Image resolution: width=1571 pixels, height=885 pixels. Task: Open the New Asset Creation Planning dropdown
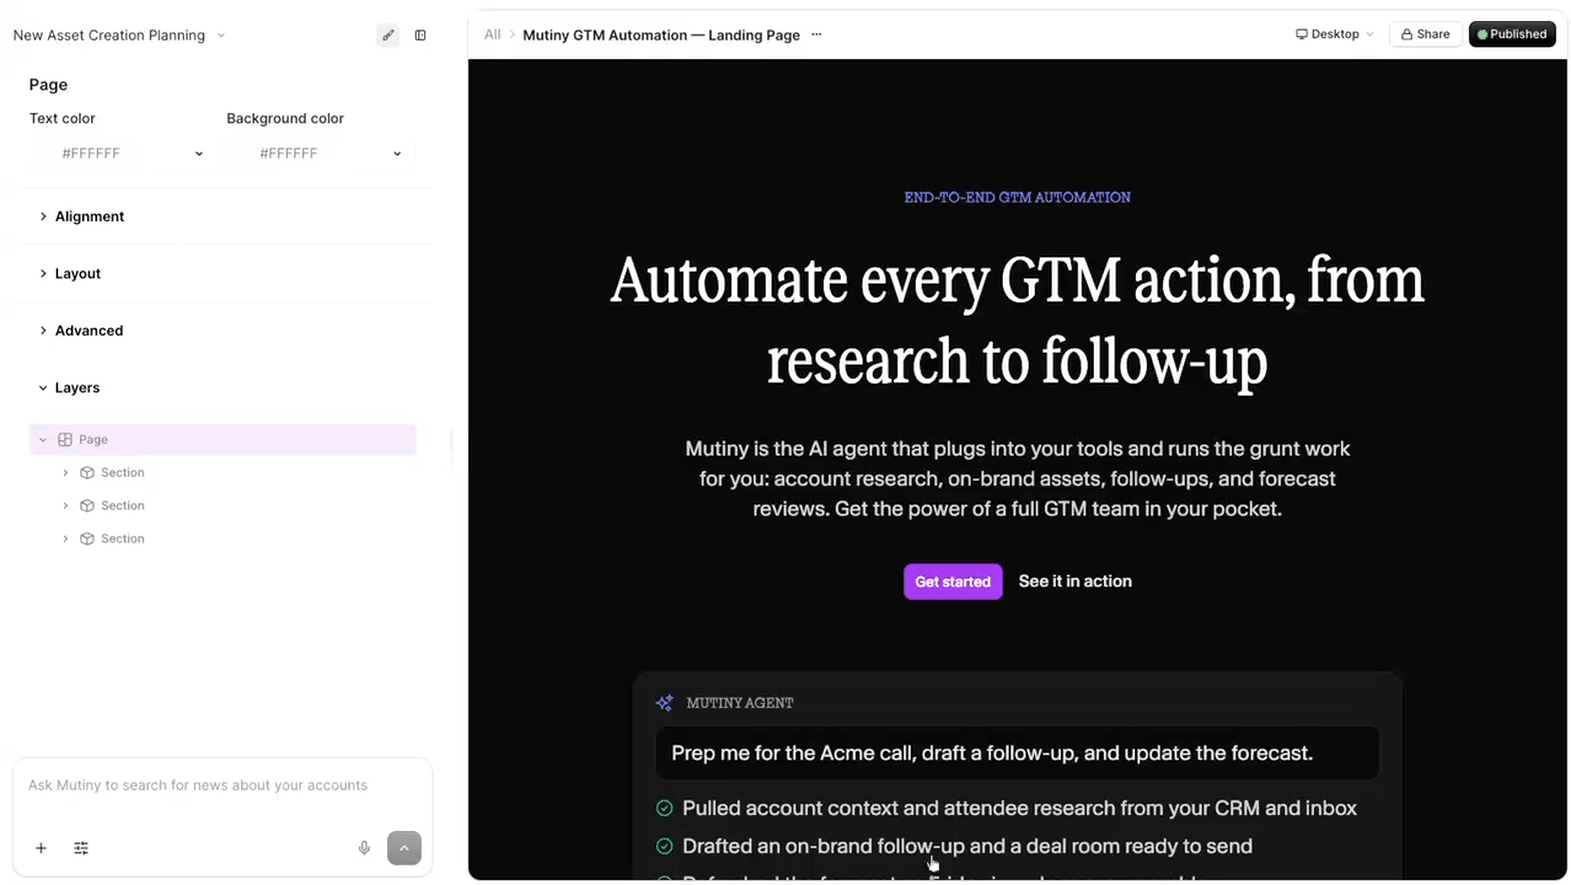click(120, 35)
